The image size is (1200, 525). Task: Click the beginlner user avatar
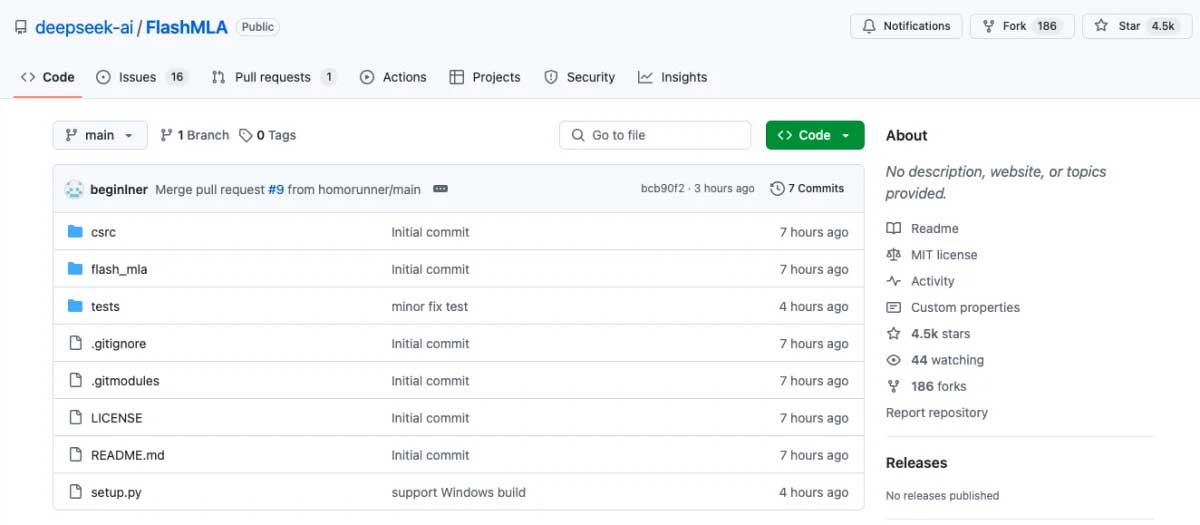click(74, 189)
